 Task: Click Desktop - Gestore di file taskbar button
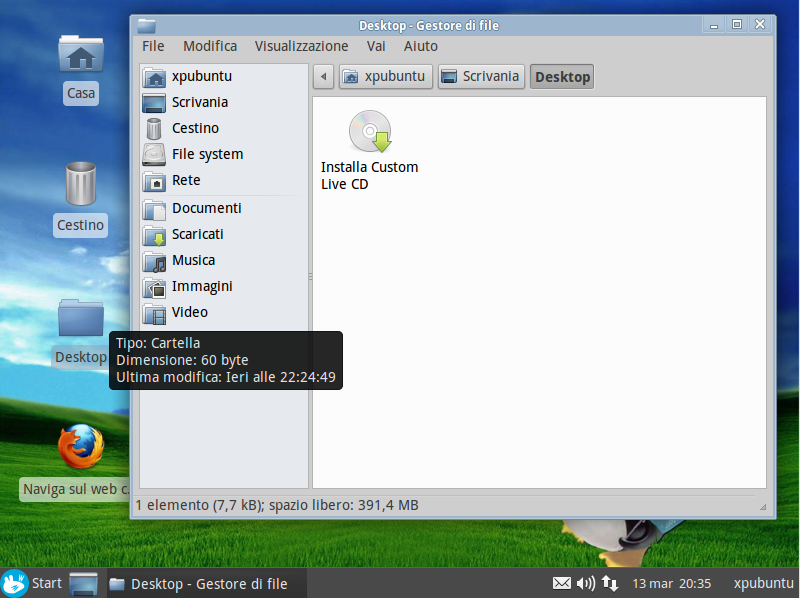coord(207,584)
